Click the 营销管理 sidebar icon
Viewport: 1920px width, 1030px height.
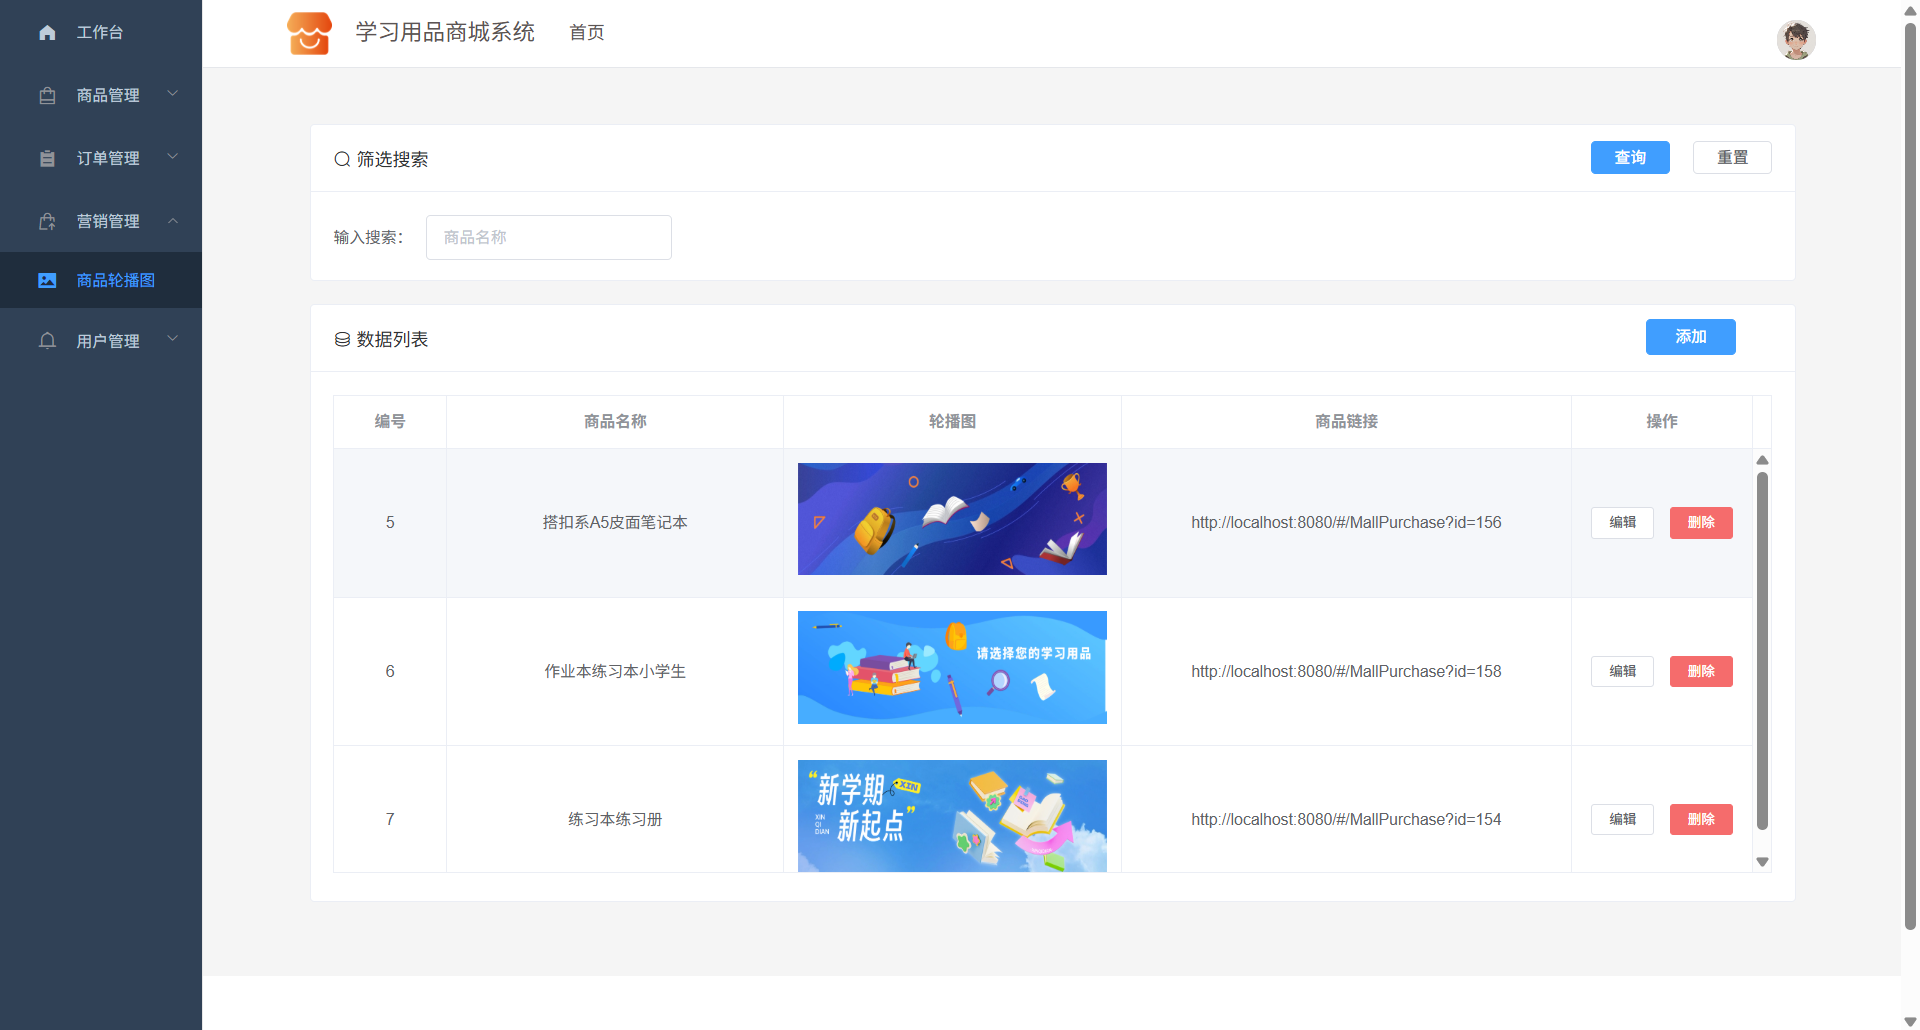tap(47, 222)
